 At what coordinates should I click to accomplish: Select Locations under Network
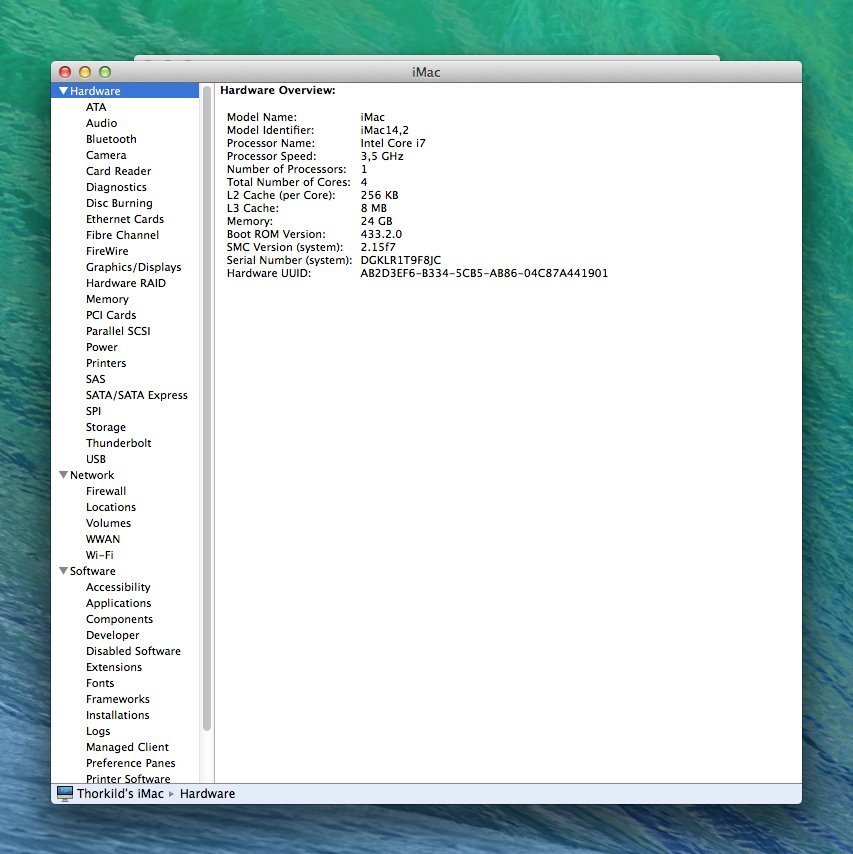pos(111,507)
